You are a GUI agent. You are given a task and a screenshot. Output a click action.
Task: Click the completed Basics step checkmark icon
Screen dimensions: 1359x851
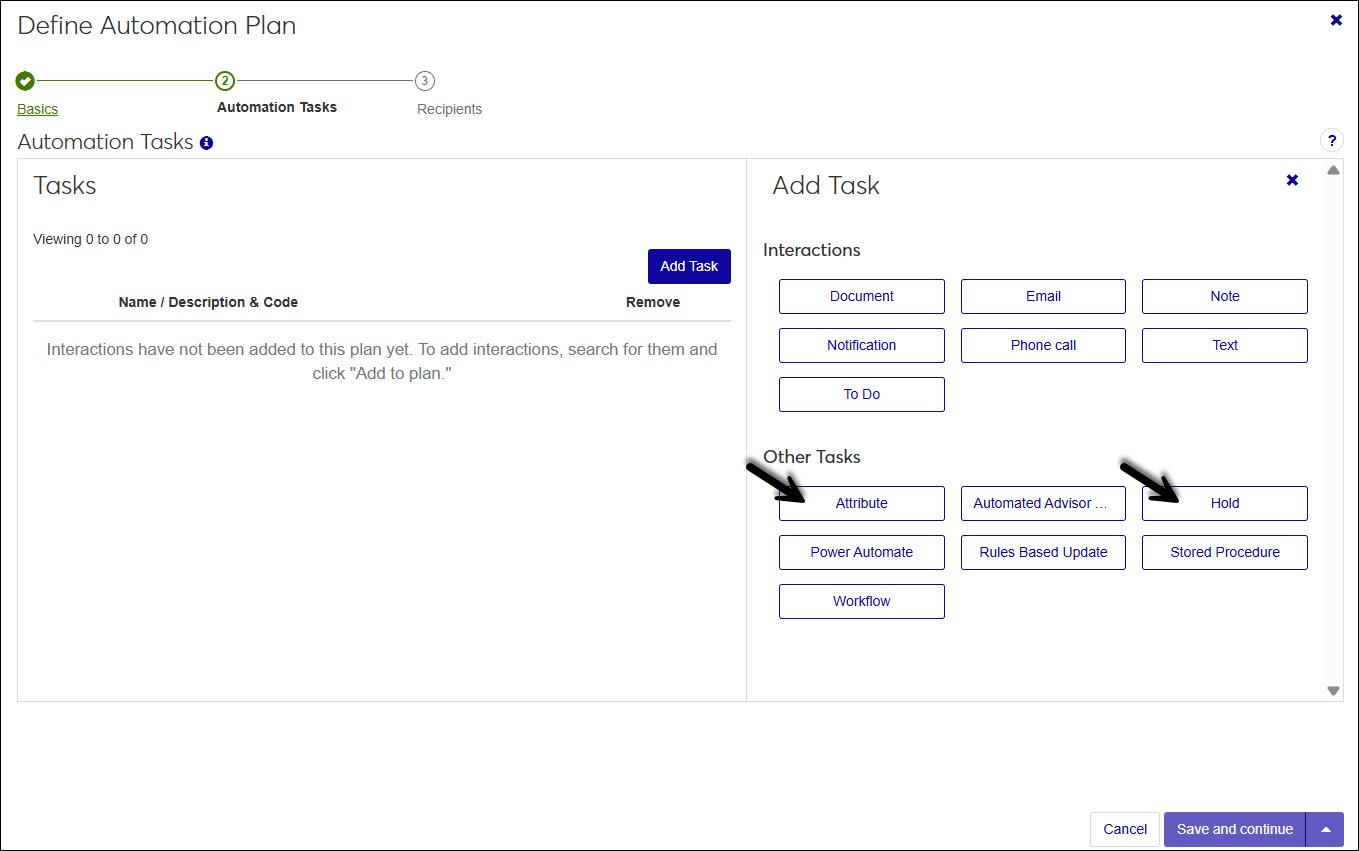[x=26, y=81]
